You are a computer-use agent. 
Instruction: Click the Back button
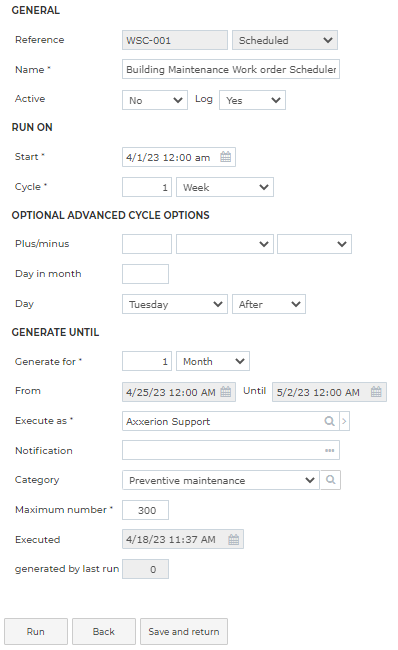click(104, 631)
